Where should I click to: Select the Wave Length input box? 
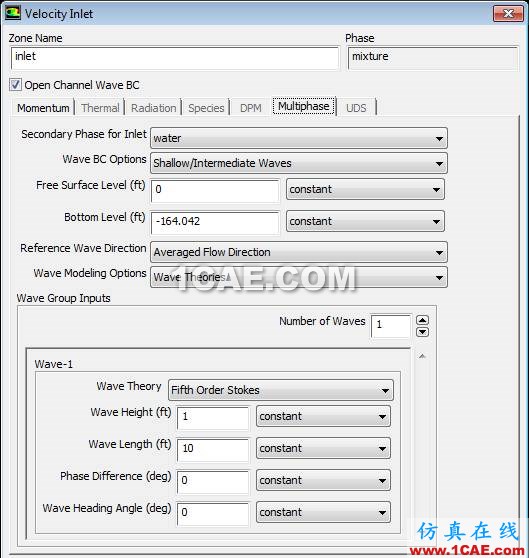(x=213, y=450)
